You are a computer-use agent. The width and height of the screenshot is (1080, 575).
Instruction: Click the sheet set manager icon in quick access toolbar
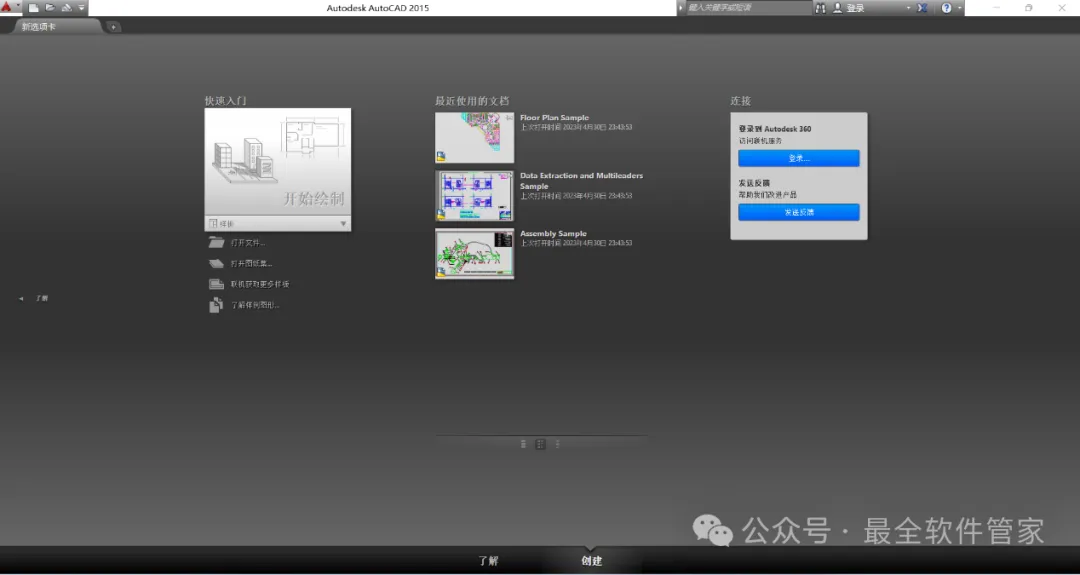[x=67, y=8]
